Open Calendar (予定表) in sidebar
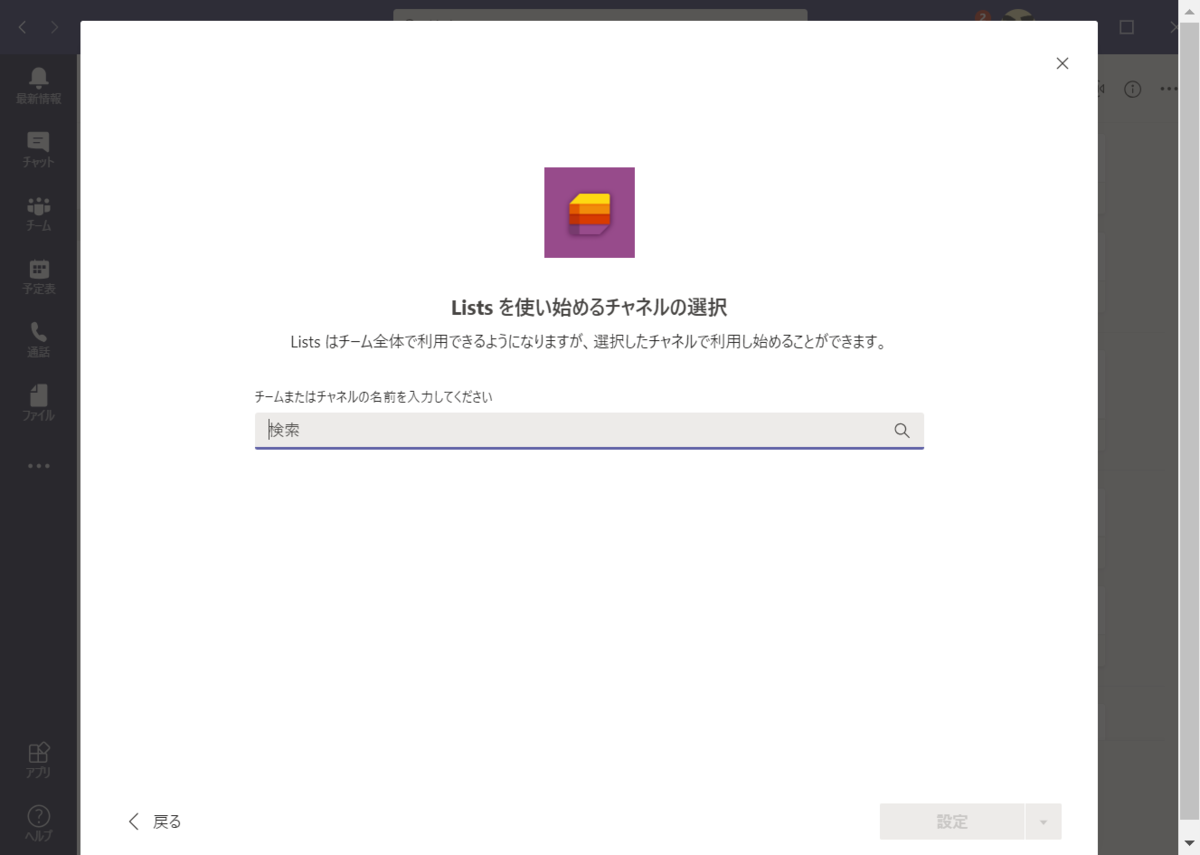The height and width of the screenshot is (855, 1200). (39, 276)
